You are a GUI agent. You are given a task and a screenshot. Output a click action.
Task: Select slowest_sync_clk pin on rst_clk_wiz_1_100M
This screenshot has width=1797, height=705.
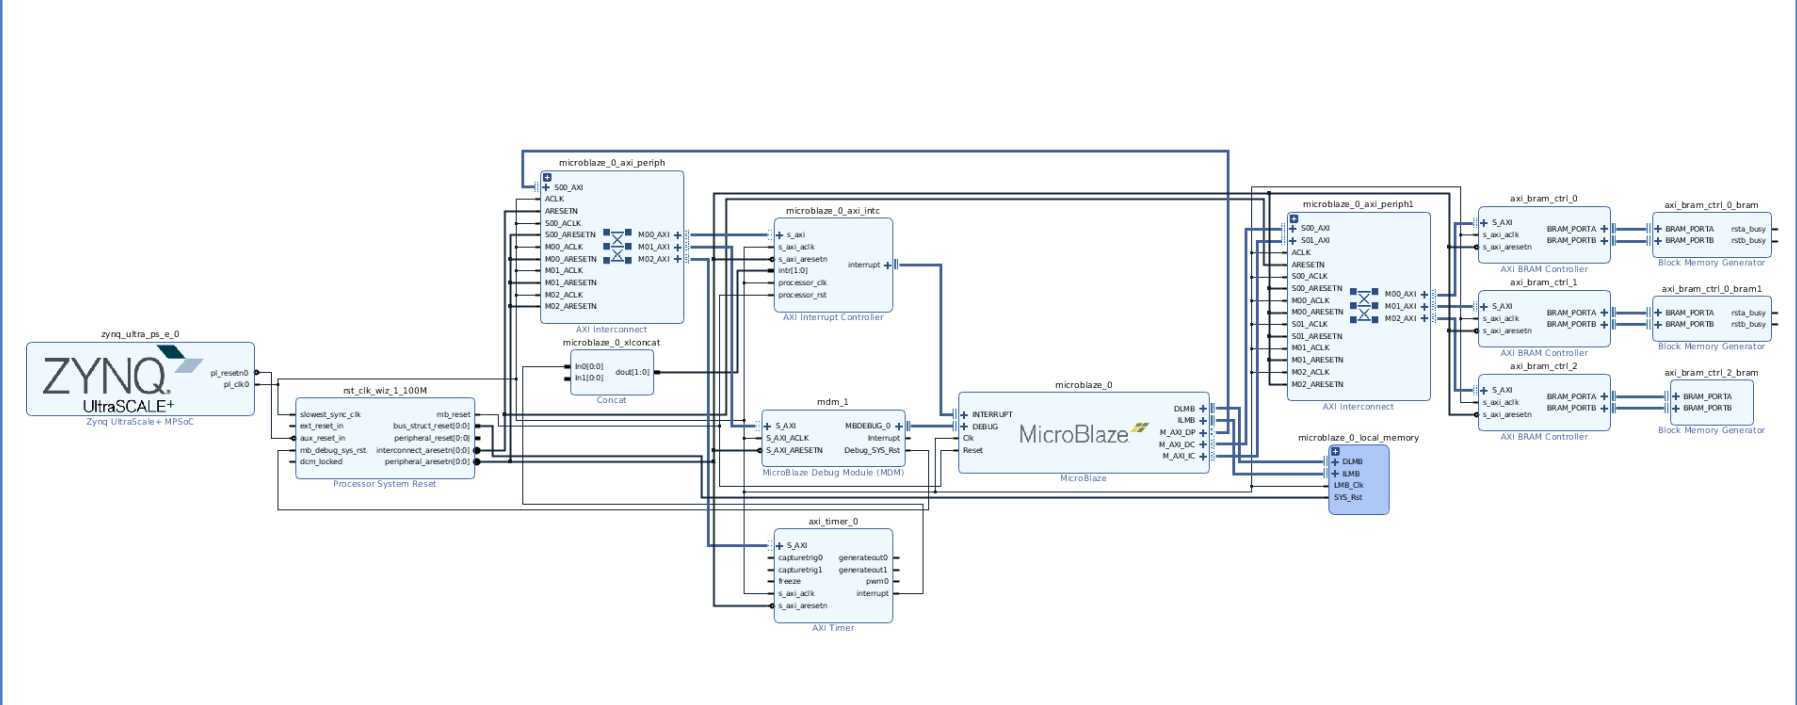tap(330, 415)
